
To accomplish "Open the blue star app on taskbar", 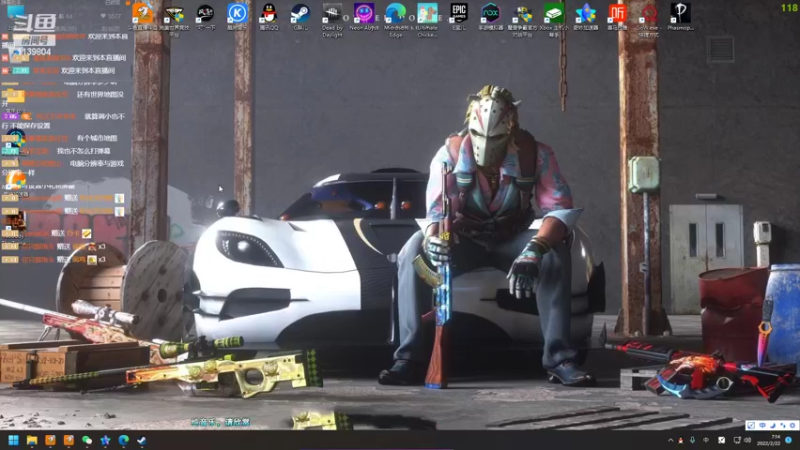I will click(x=106, y=440).
